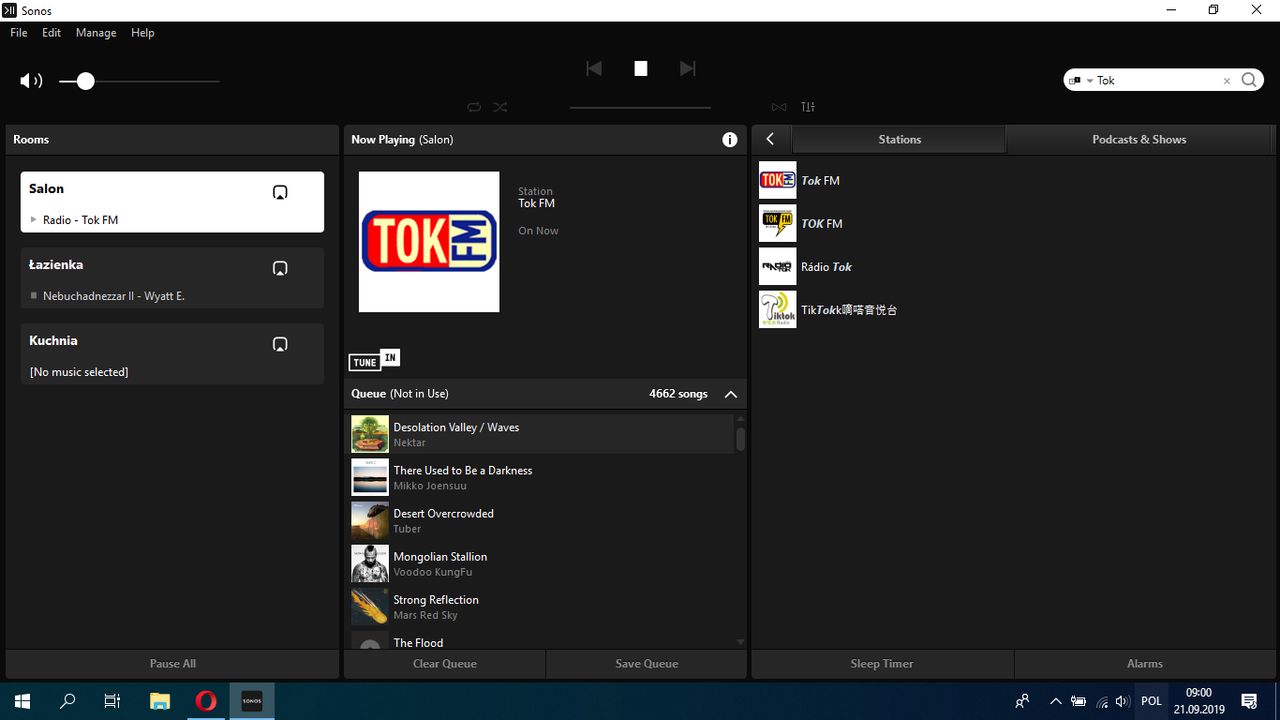Select Mongolian Stallion in queue
The width and height of the screenshot is (1280, 720).
click(540, 563)
